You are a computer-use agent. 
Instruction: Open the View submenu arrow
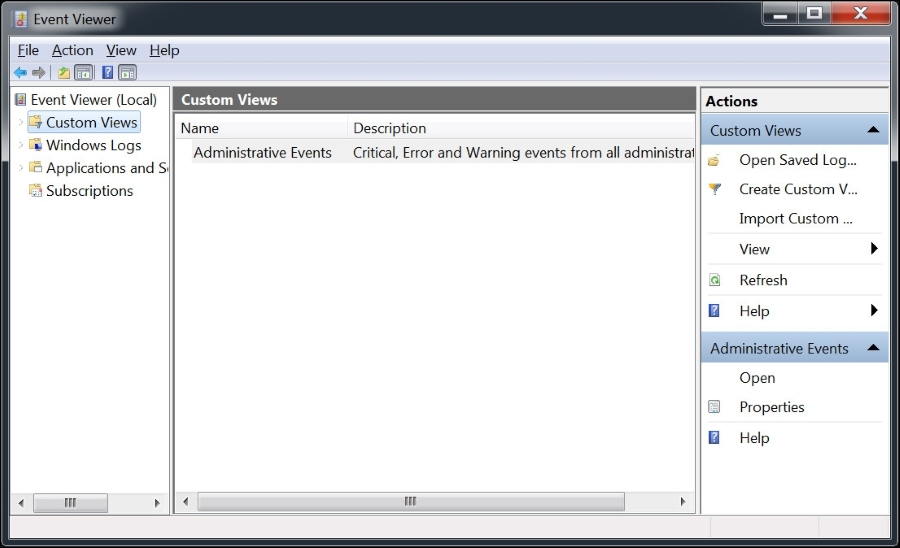point(874,248)
